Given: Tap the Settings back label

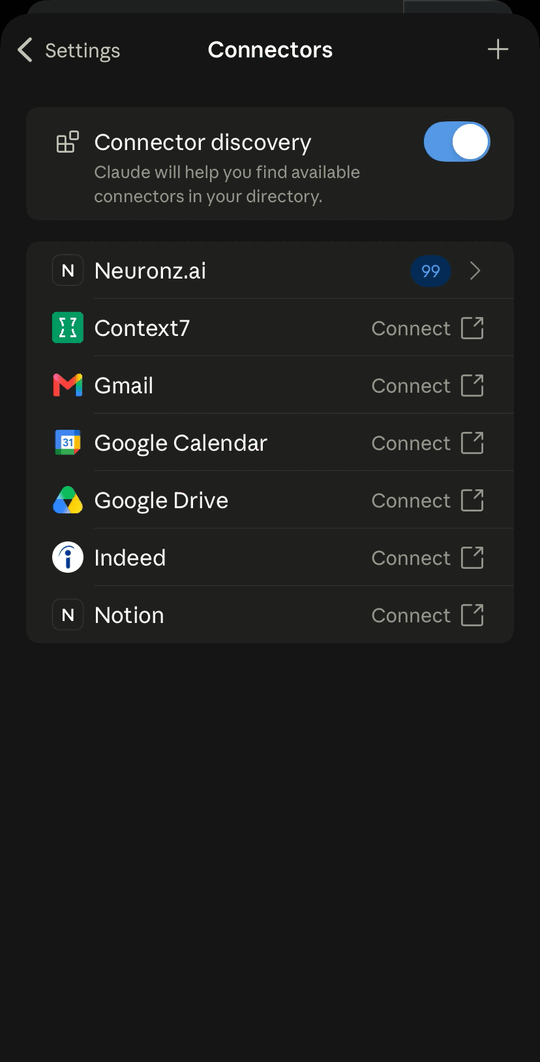Looking at the screenshot, I should (x=82, y=51).
